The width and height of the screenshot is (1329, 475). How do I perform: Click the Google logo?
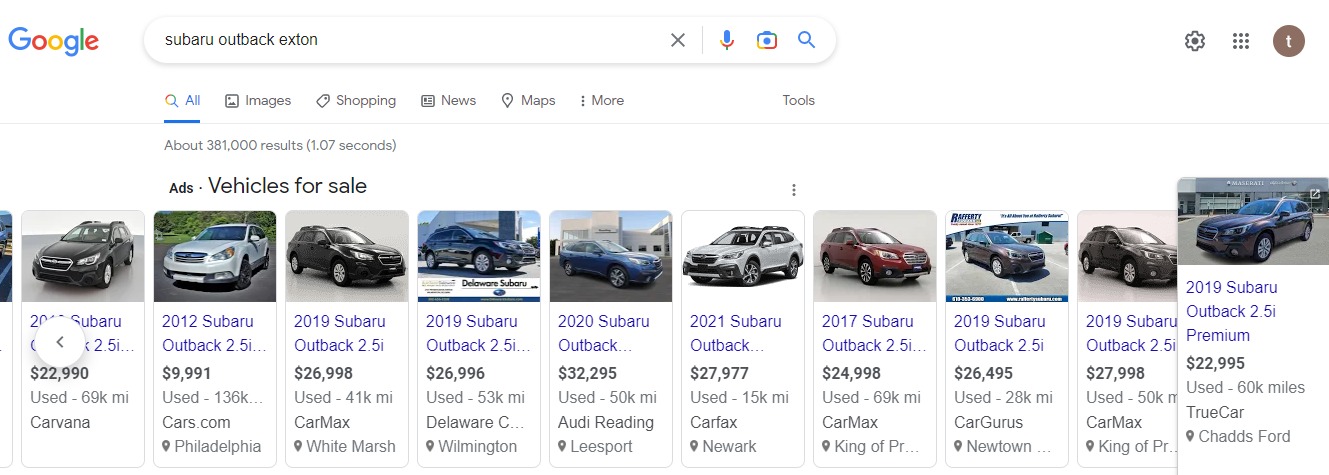tap(54, 41)
